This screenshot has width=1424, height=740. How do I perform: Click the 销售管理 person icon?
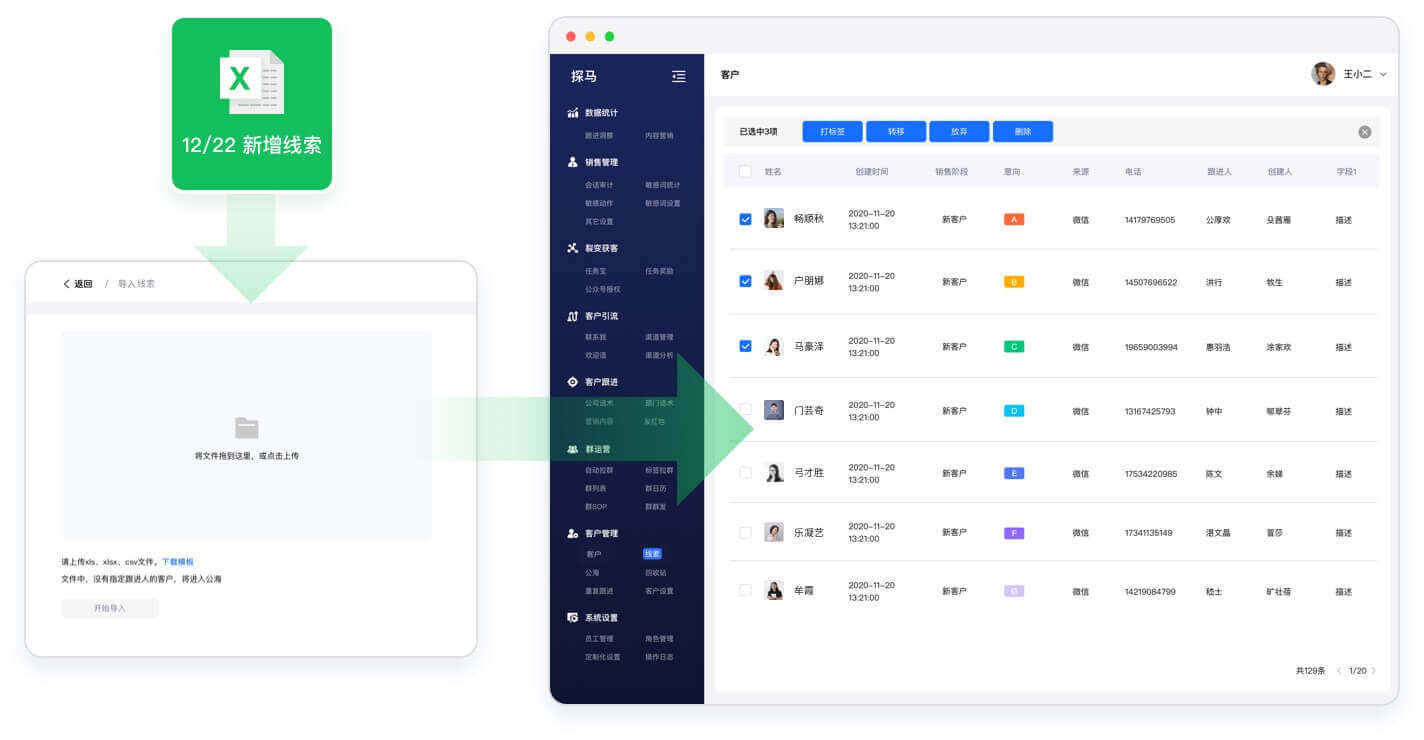click(573, 162)
